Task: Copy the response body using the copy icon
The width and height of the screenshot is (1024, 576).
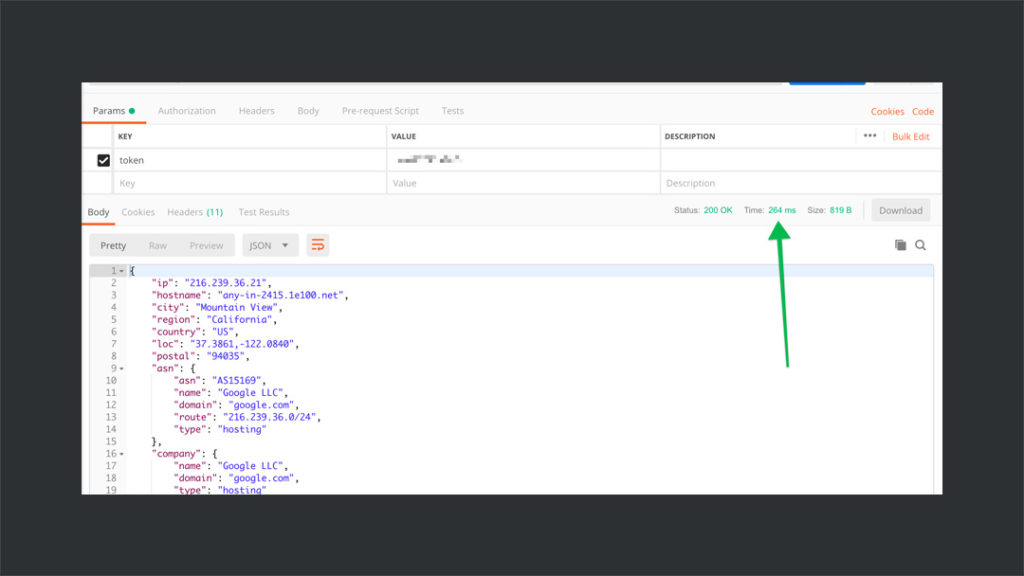Action: [899, 244]
